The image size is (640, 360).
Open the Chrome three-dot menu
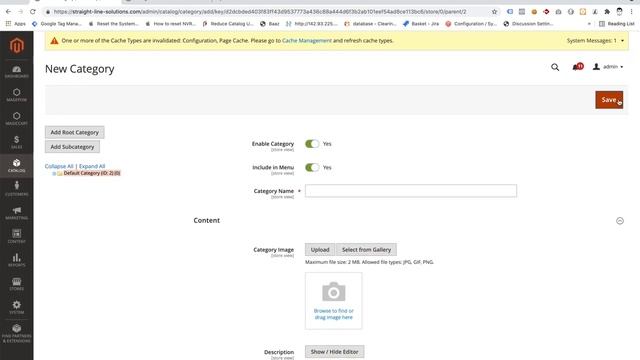point(631,11)
